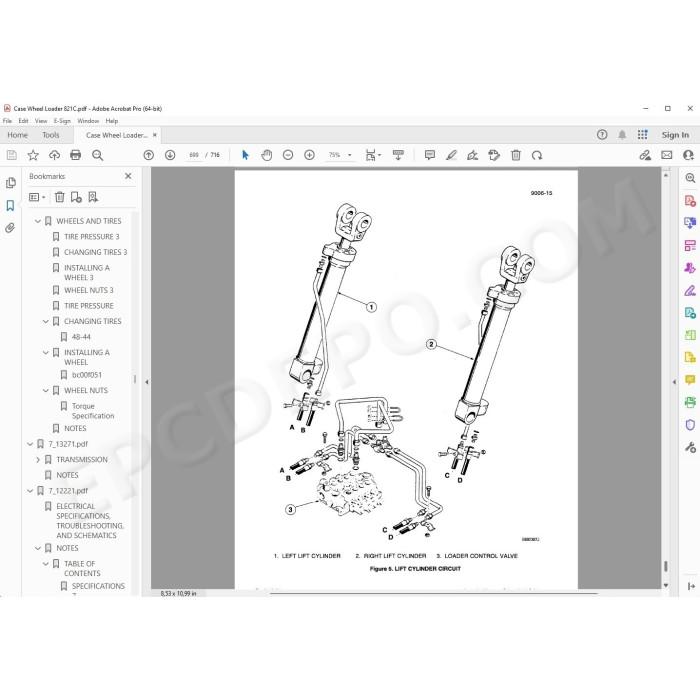Open the notifications bell
This screenshot has height=700, width=700.
click(x=622, y=134)
